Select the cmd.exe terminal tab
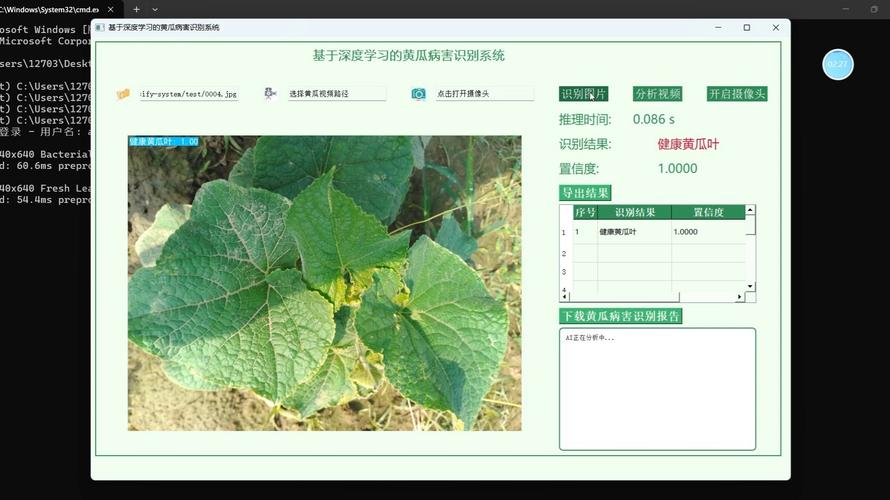The image size is (890, 500). click(51, 10)
